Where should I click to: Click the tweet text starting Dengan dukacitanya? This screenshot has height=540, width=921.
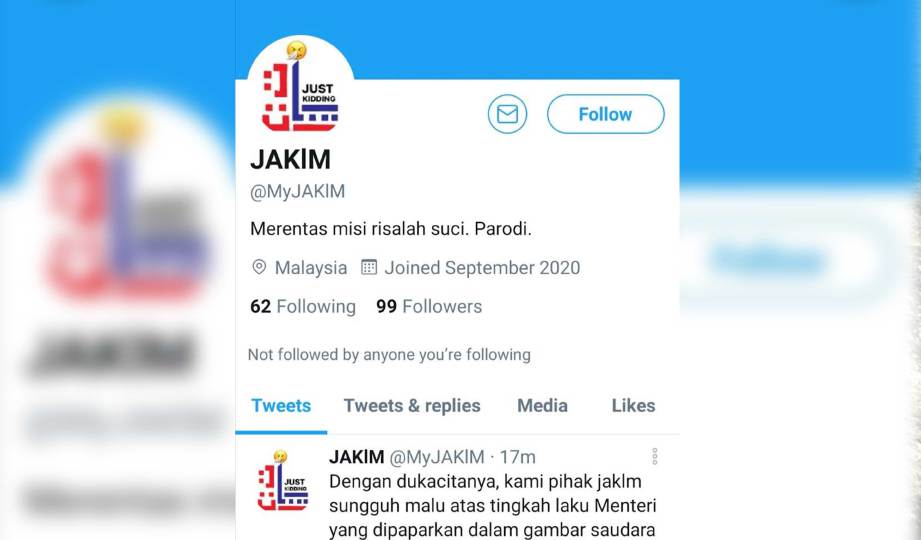[493, 506]
